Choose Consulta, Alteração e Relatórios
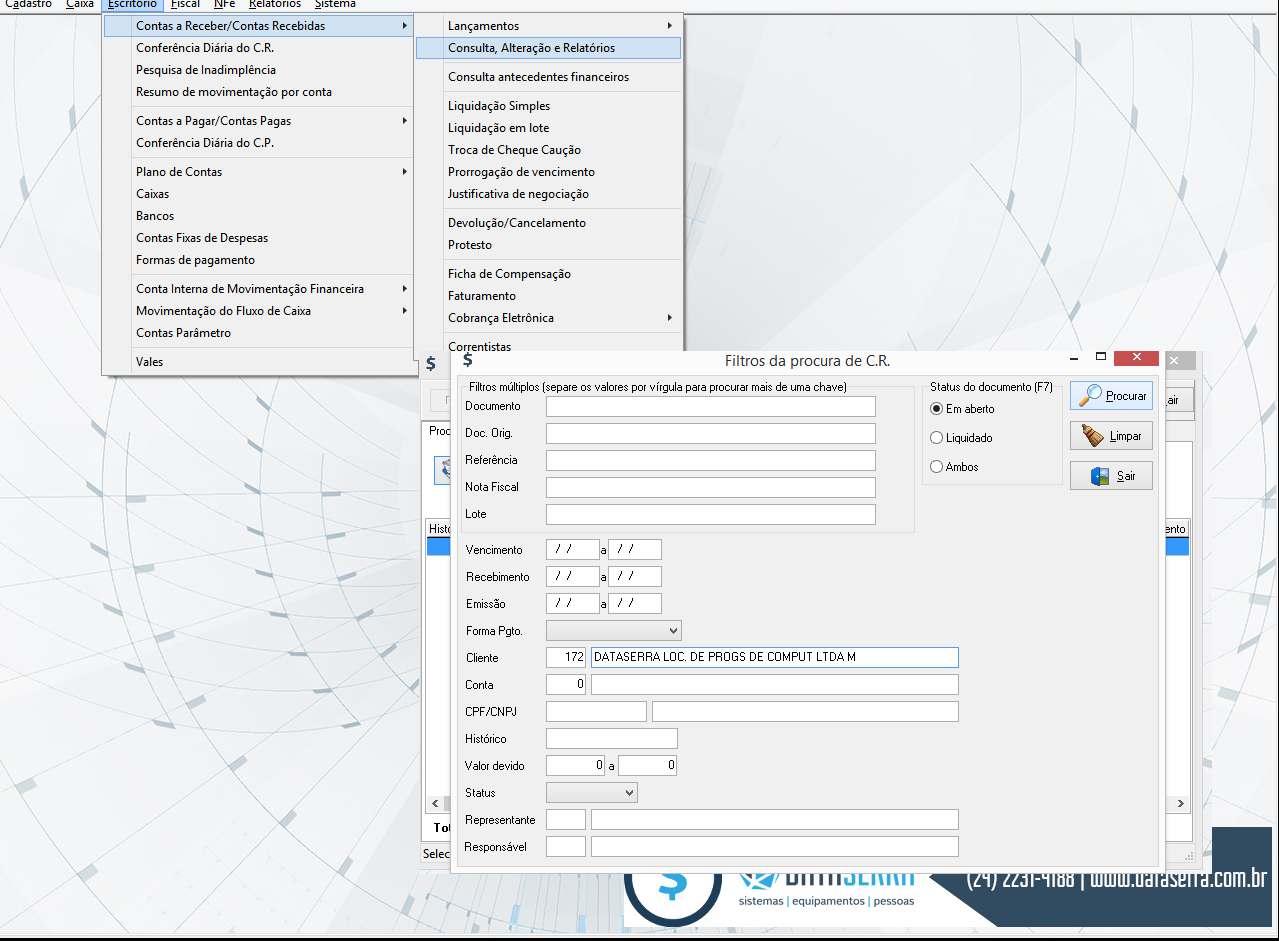This screenshot has width=1279, height=941. click(x=549, y=48)
